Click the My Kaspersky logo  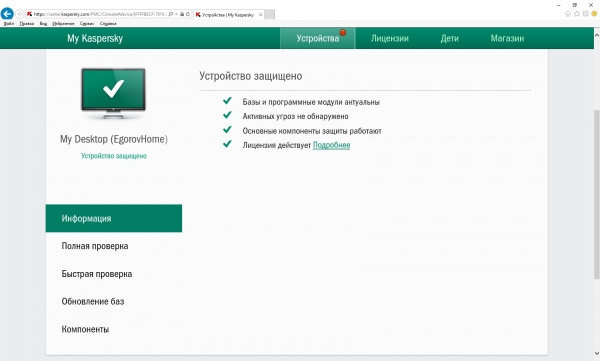coord(95,38)
